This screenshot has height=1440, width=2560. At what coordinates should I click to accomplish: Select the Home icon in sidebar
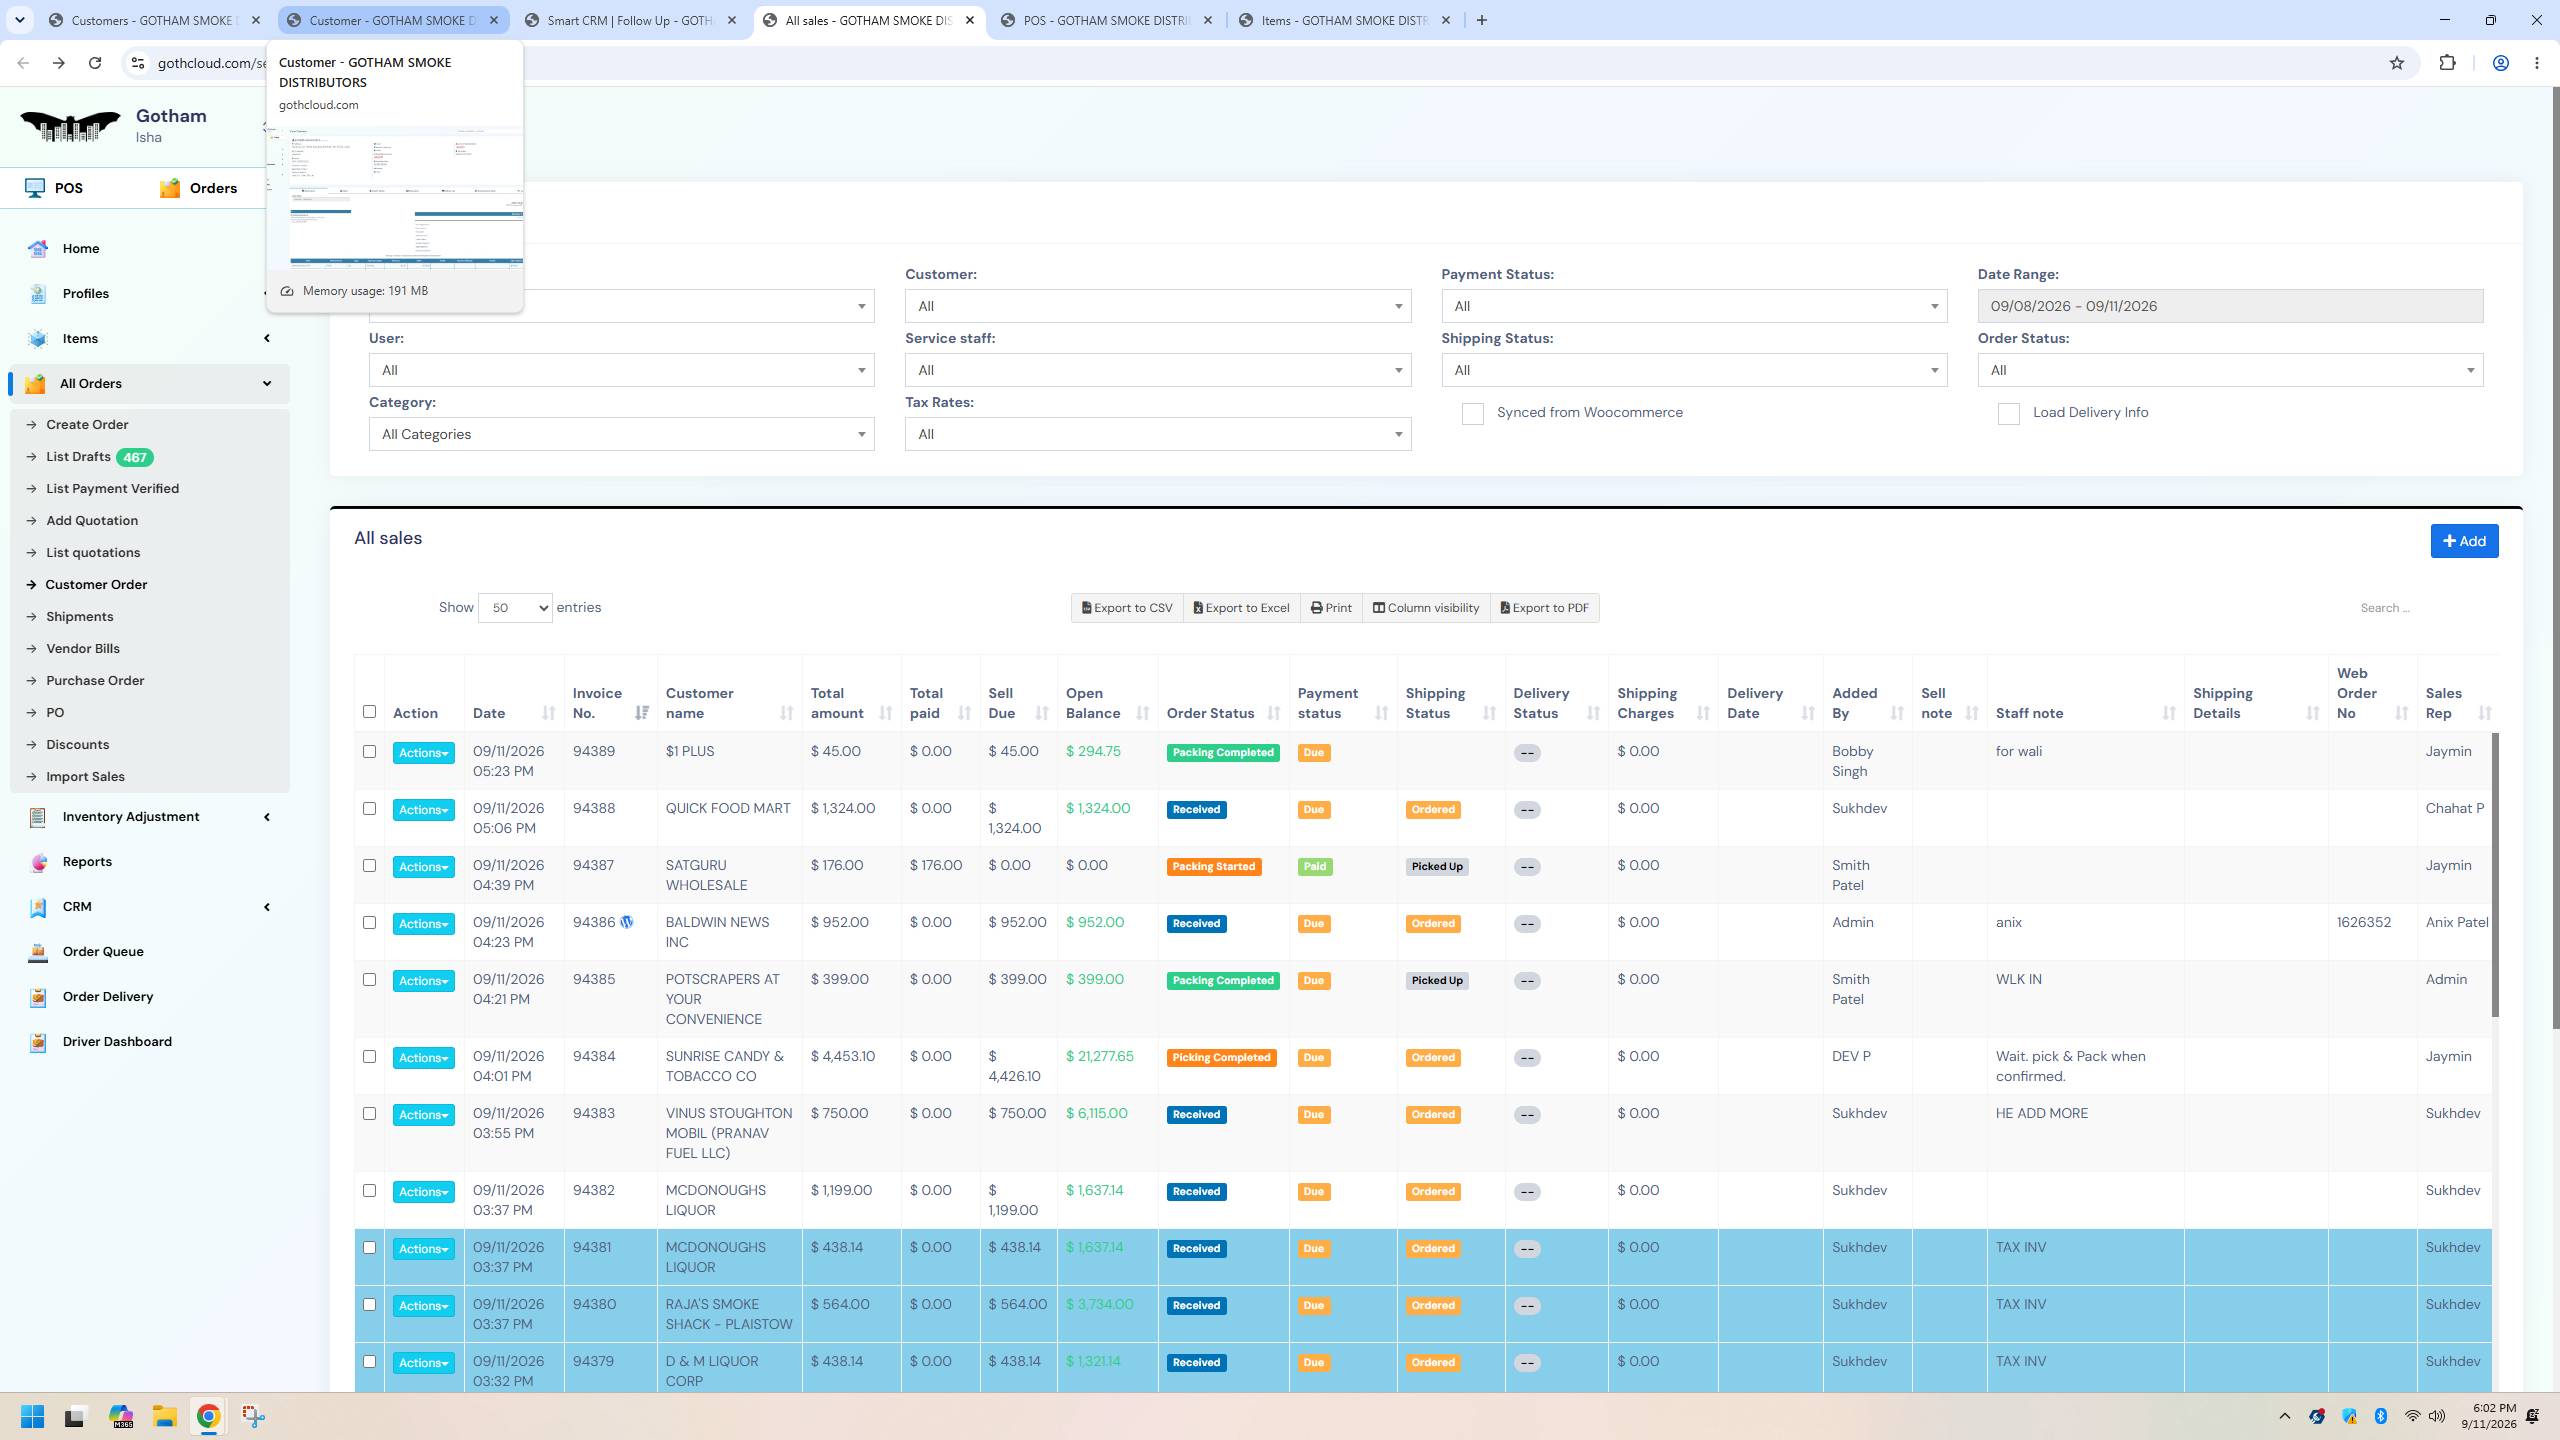pos(38,249)
